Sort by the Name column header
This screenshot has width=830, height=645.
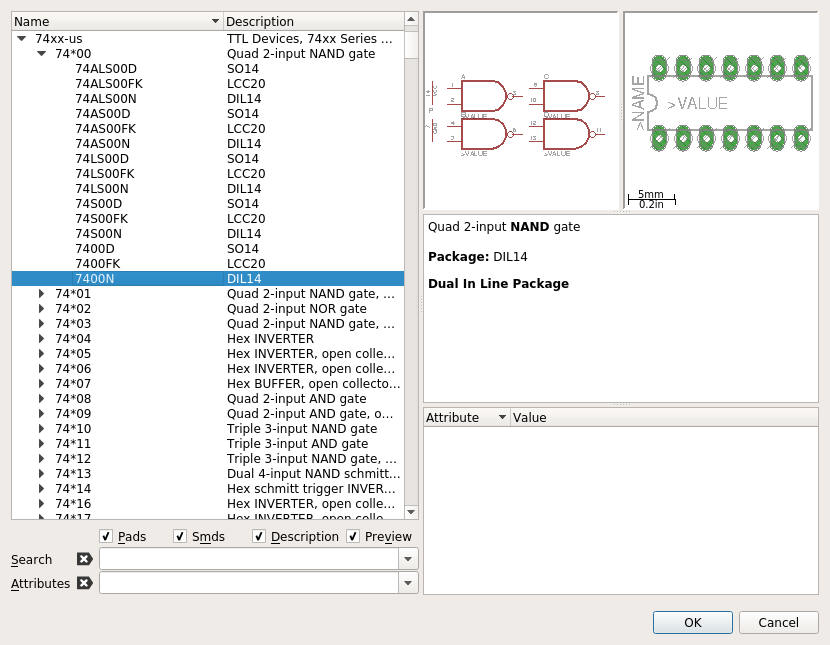[x=115, y=21]
